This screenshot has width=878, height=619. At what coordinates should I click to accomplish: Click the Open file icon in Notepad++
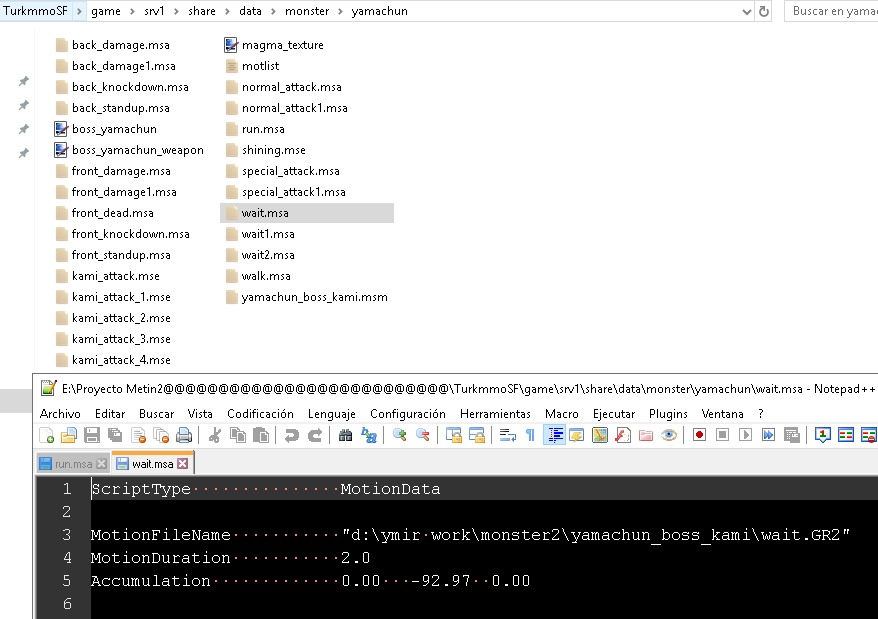[x=69, y=435]
